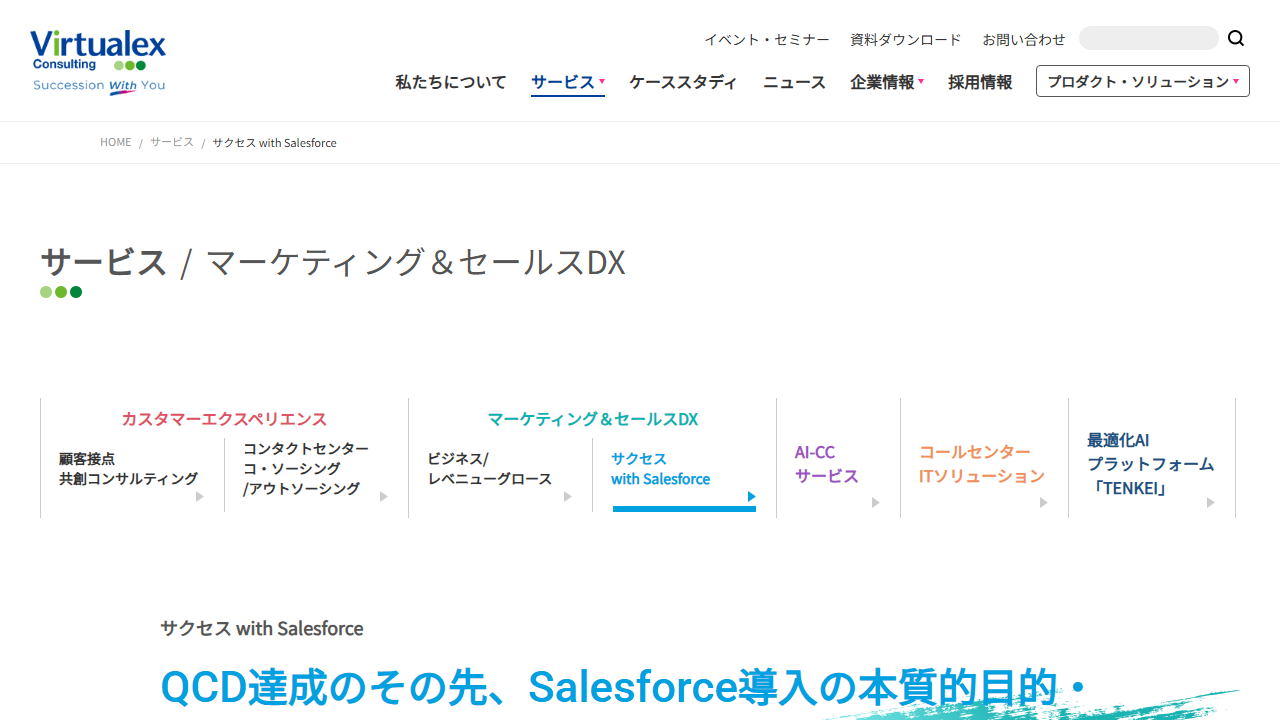The width and height of the screenshot is (1280, 720).
Task: Click the arrow icon in ビジネス/レベニューグロース tile
Action: tap(567, 496)
